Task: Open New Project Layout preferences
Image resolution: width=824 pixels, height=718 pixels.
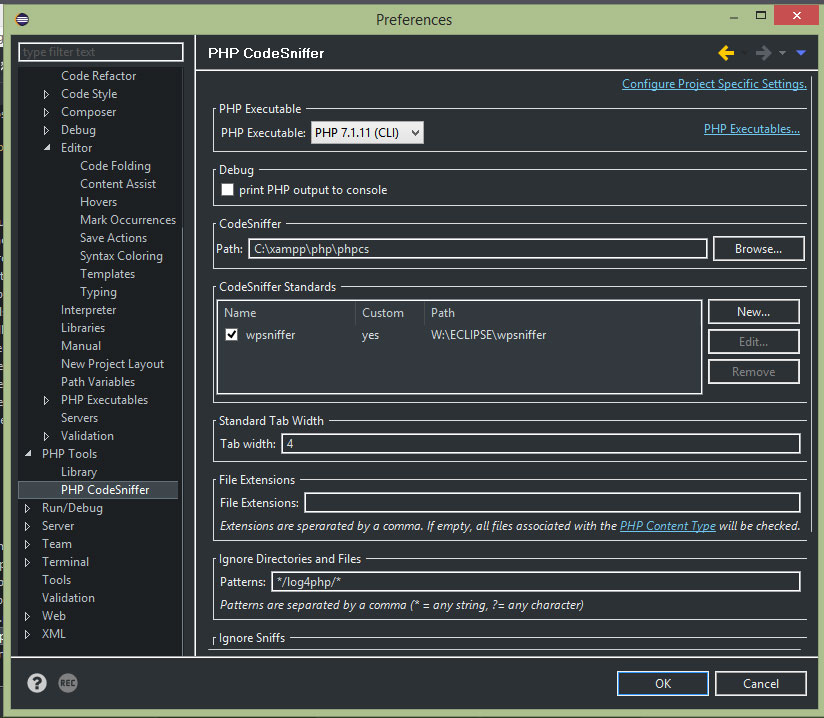Action: tap(112, 364)
